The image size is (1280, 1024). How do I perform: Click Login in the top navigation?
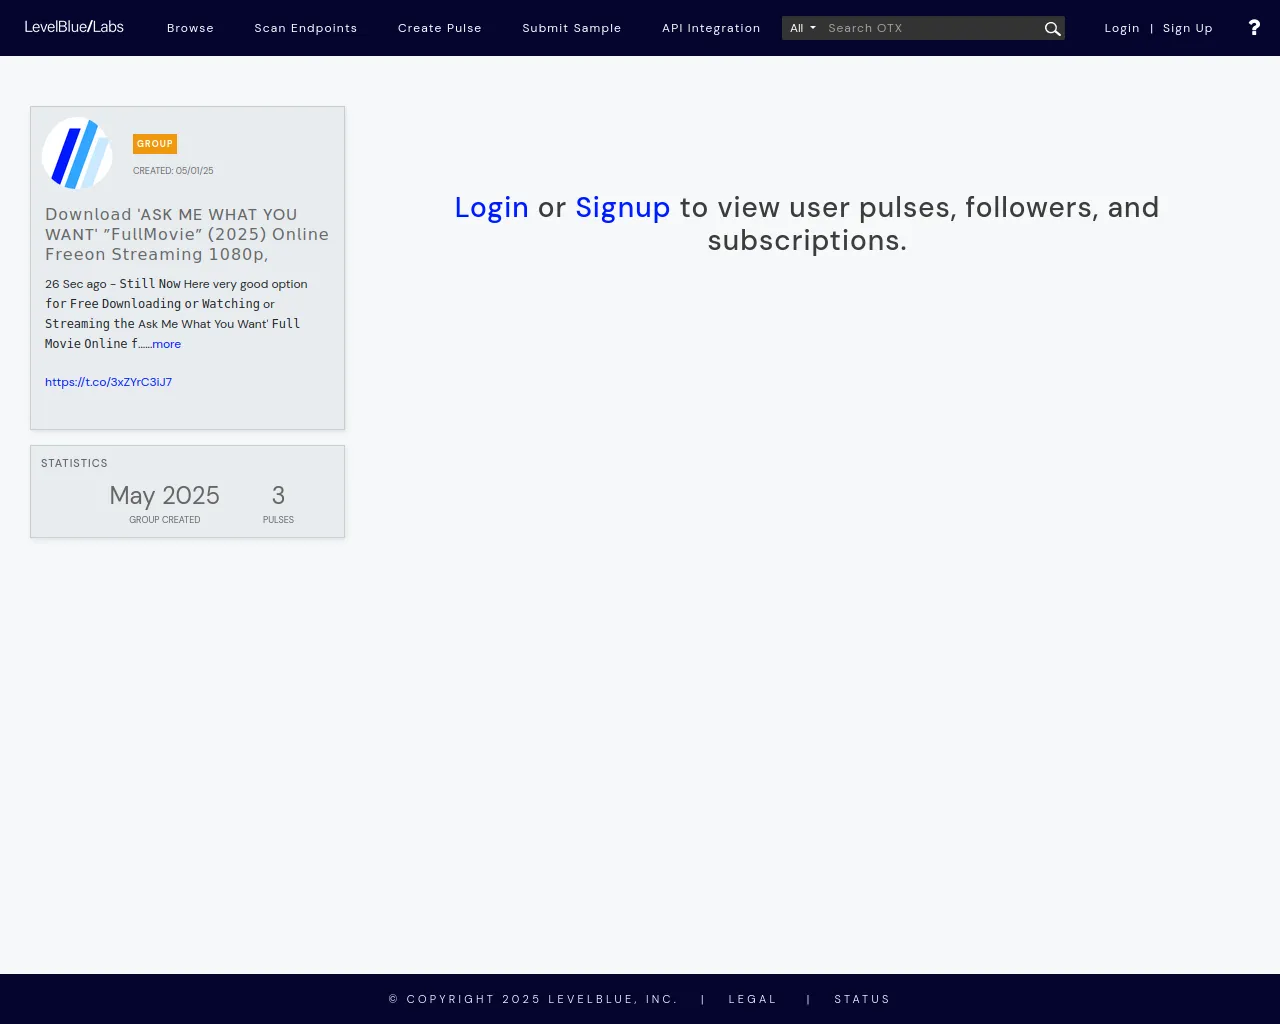1122,28
